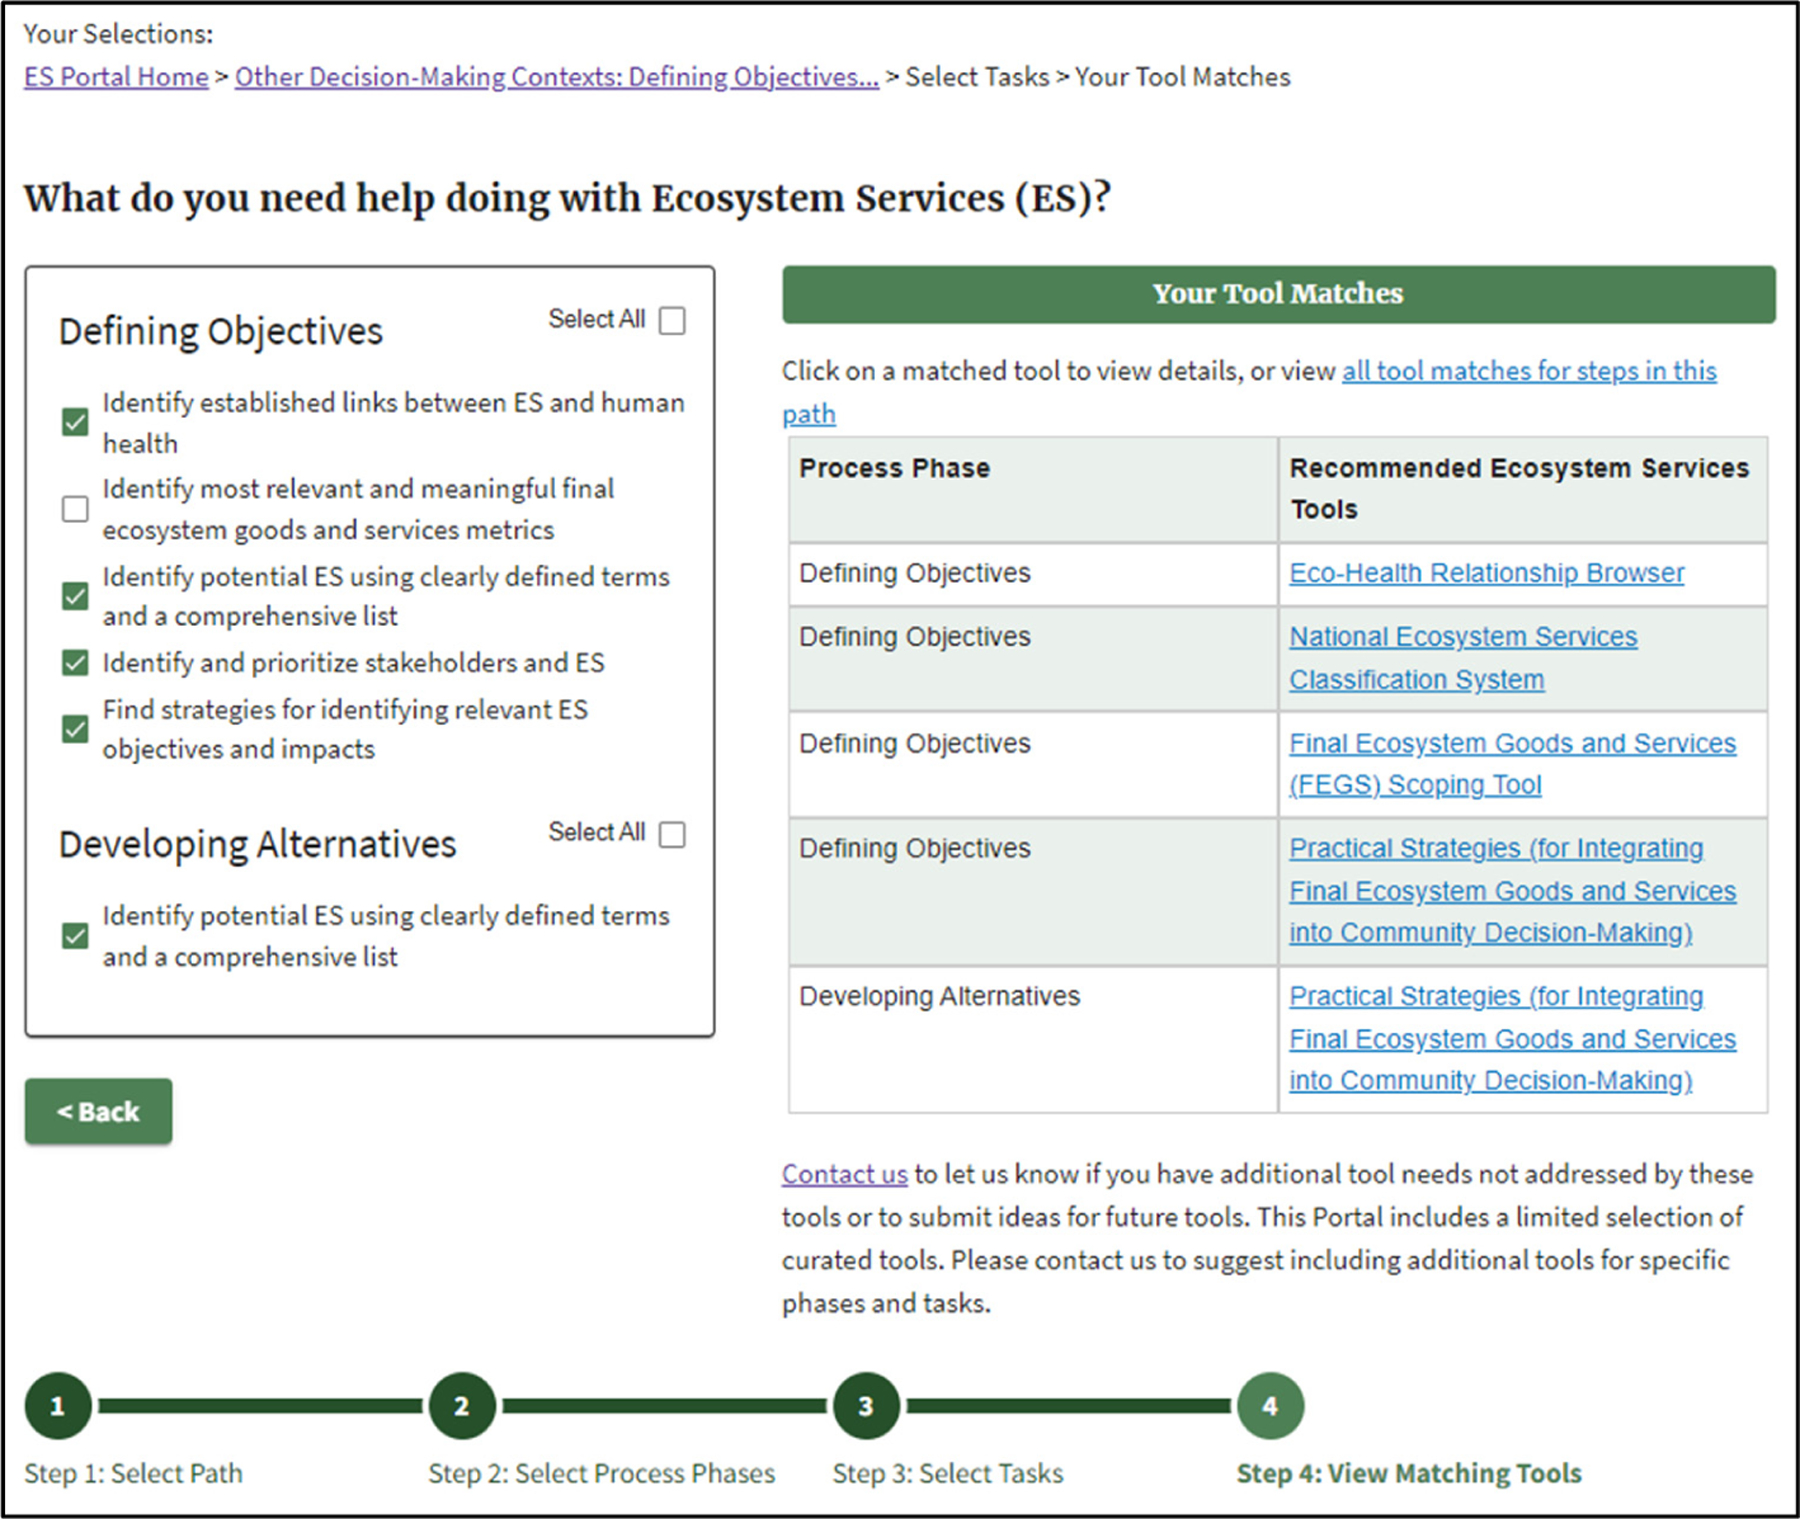Uncheck Identify established links between ES and human health
This screenshot has width=1800, height=1519.
pos(75,422)
